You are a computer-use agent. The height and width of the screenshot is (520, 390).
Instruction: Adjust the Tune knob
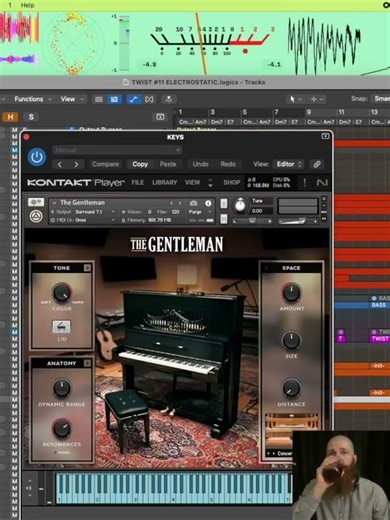(240, 206)
